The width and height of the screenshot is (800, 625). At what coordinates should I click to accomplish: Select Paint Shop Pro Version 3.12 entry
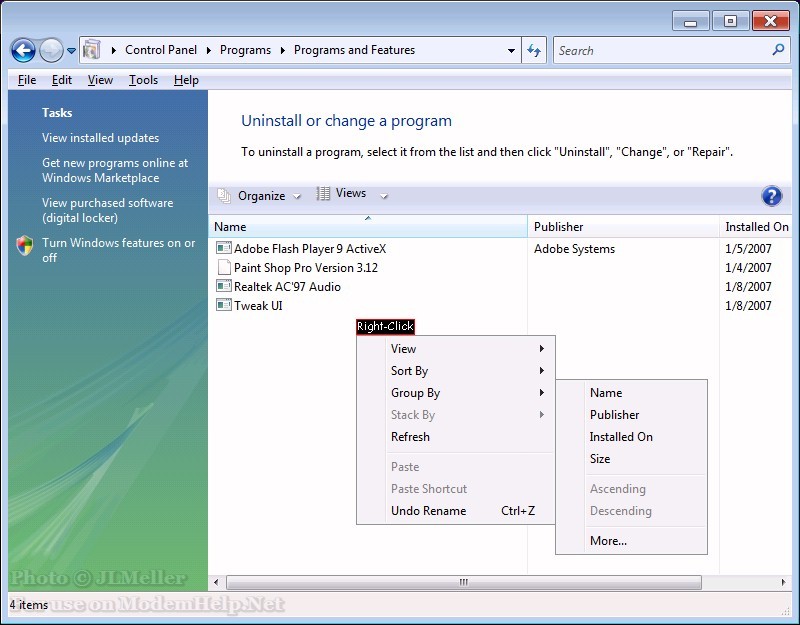[306, 267]
